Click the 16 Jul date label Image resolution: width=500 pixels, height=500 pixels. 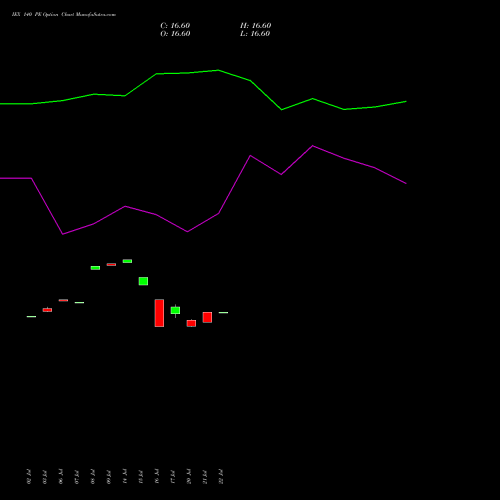coord(157,477)
